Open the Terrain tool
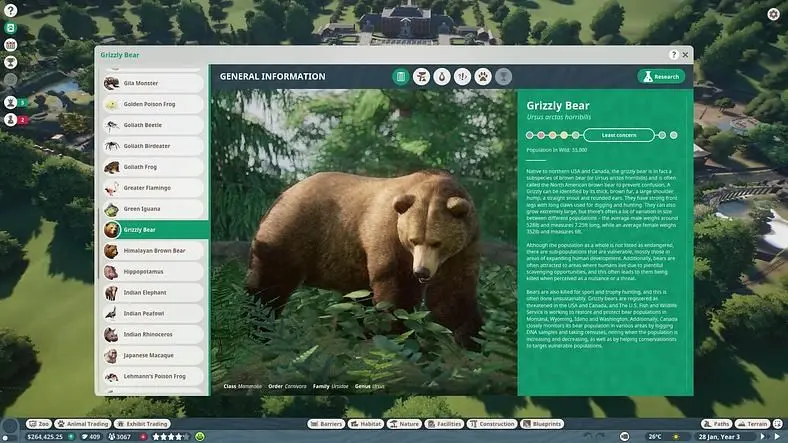Screen dimensions: 788x443 [752, 424]
